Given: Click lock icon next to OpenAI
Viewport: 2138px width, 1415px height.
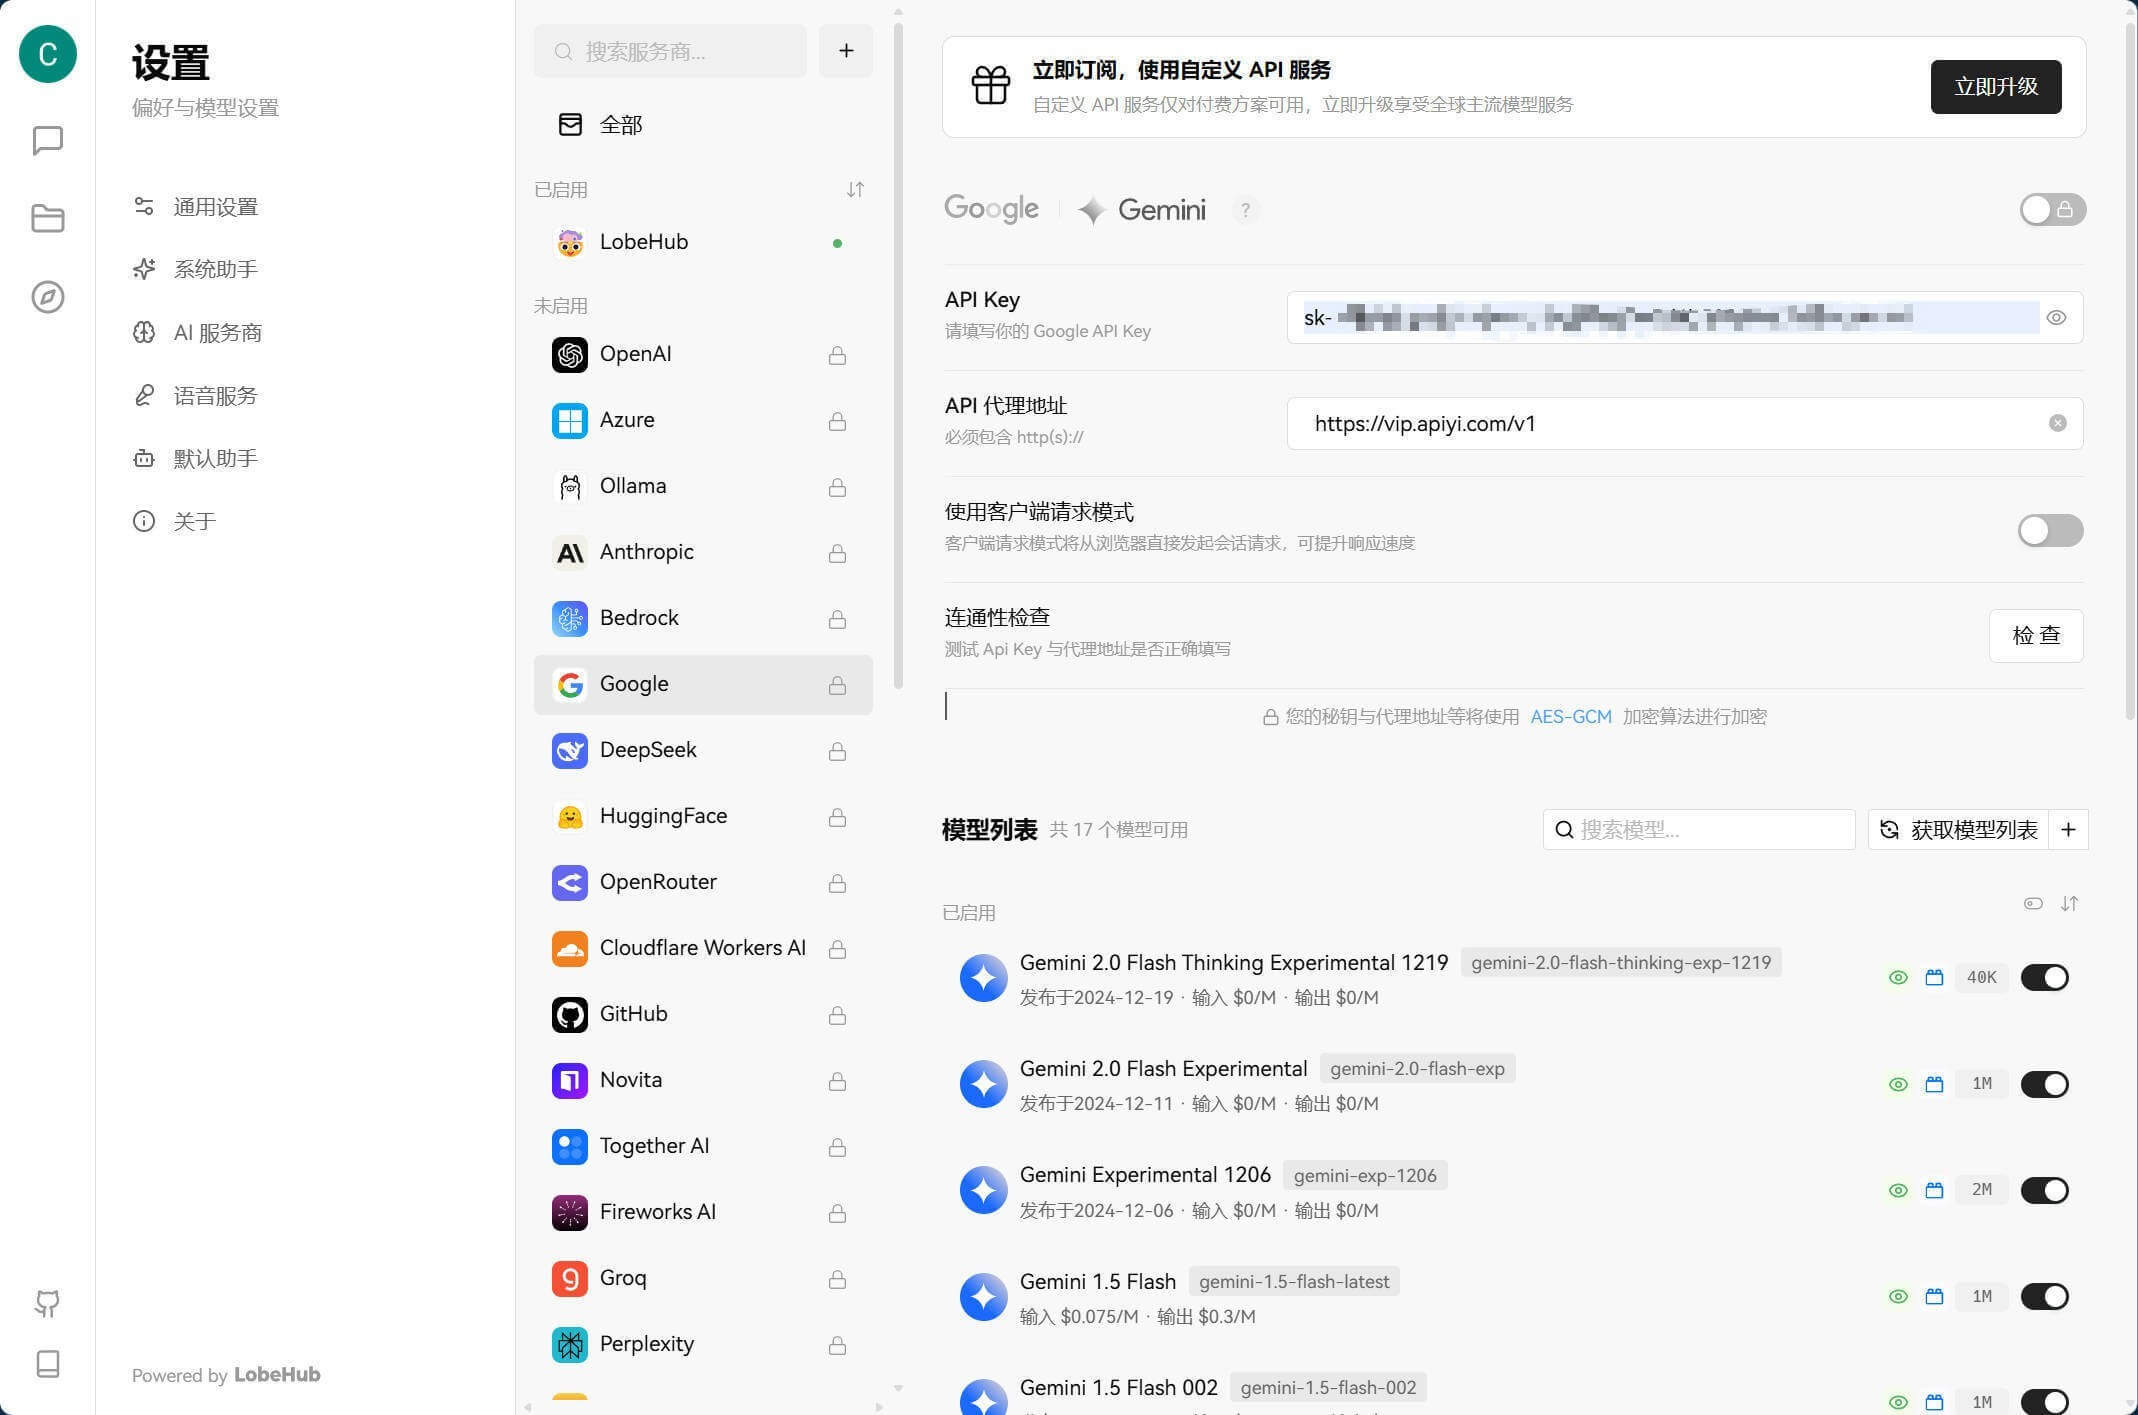Looking at the screenshot, I should click(x=837, y=355).
